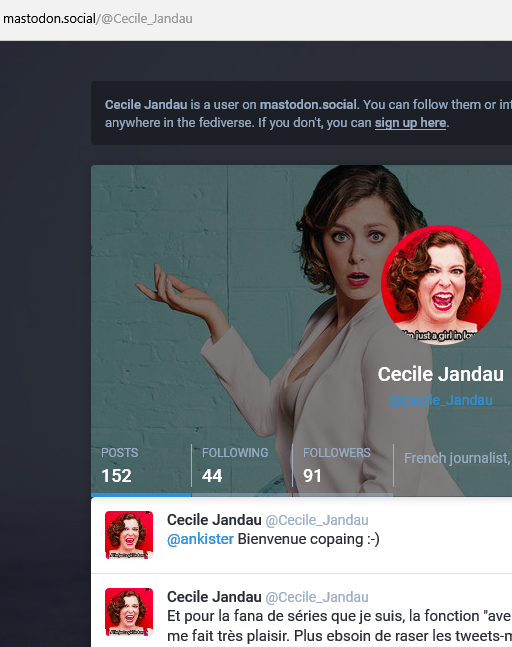Follow the 'sign up here' link

coord(410,123)
